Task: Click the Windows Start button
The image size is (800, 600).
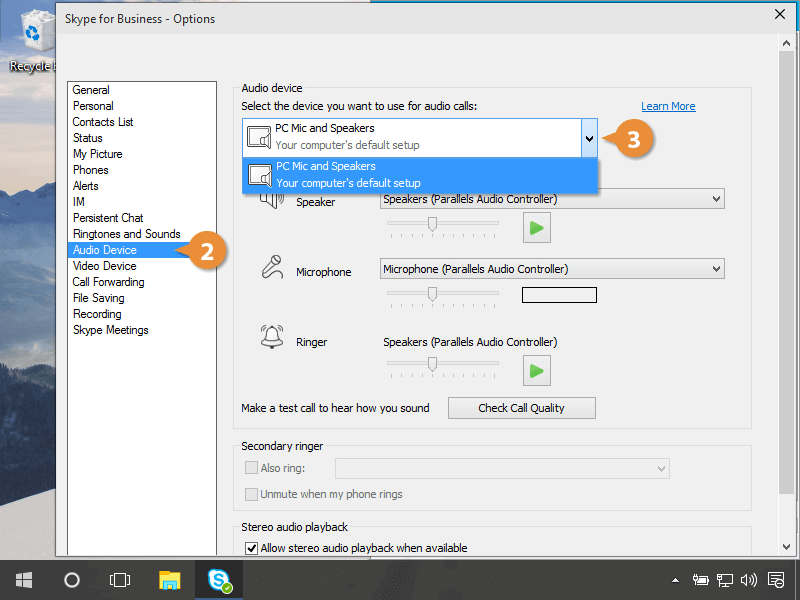Action: (x=24, y=579)
